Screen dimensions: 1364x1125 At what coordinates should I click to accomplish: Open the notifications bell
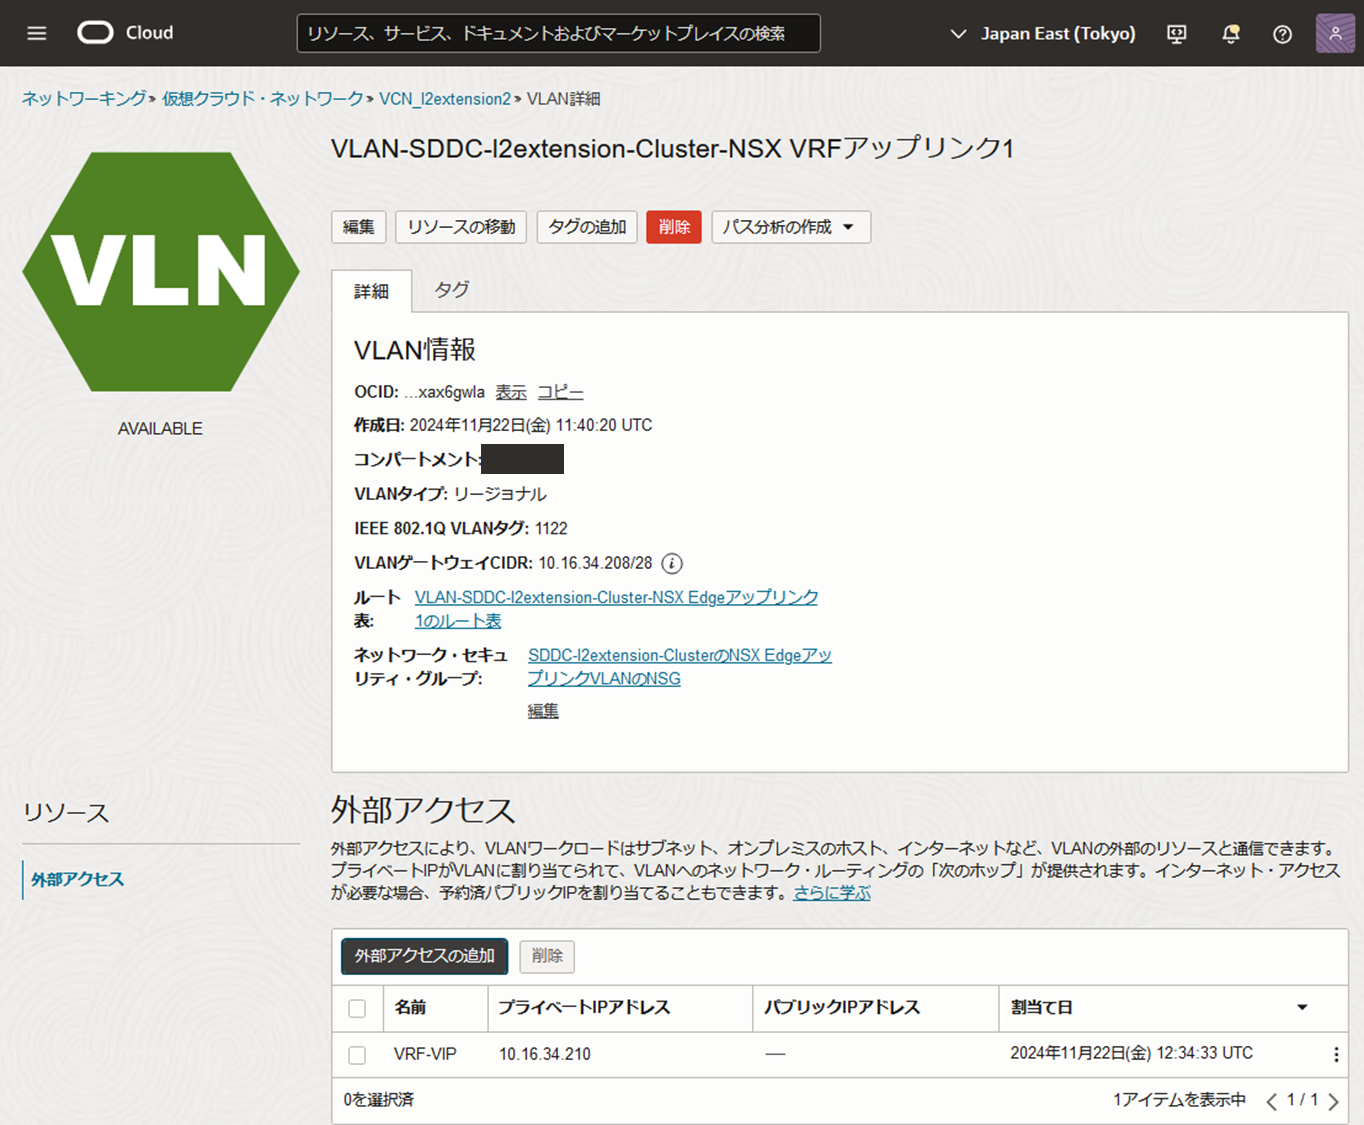click(1231, 34)
